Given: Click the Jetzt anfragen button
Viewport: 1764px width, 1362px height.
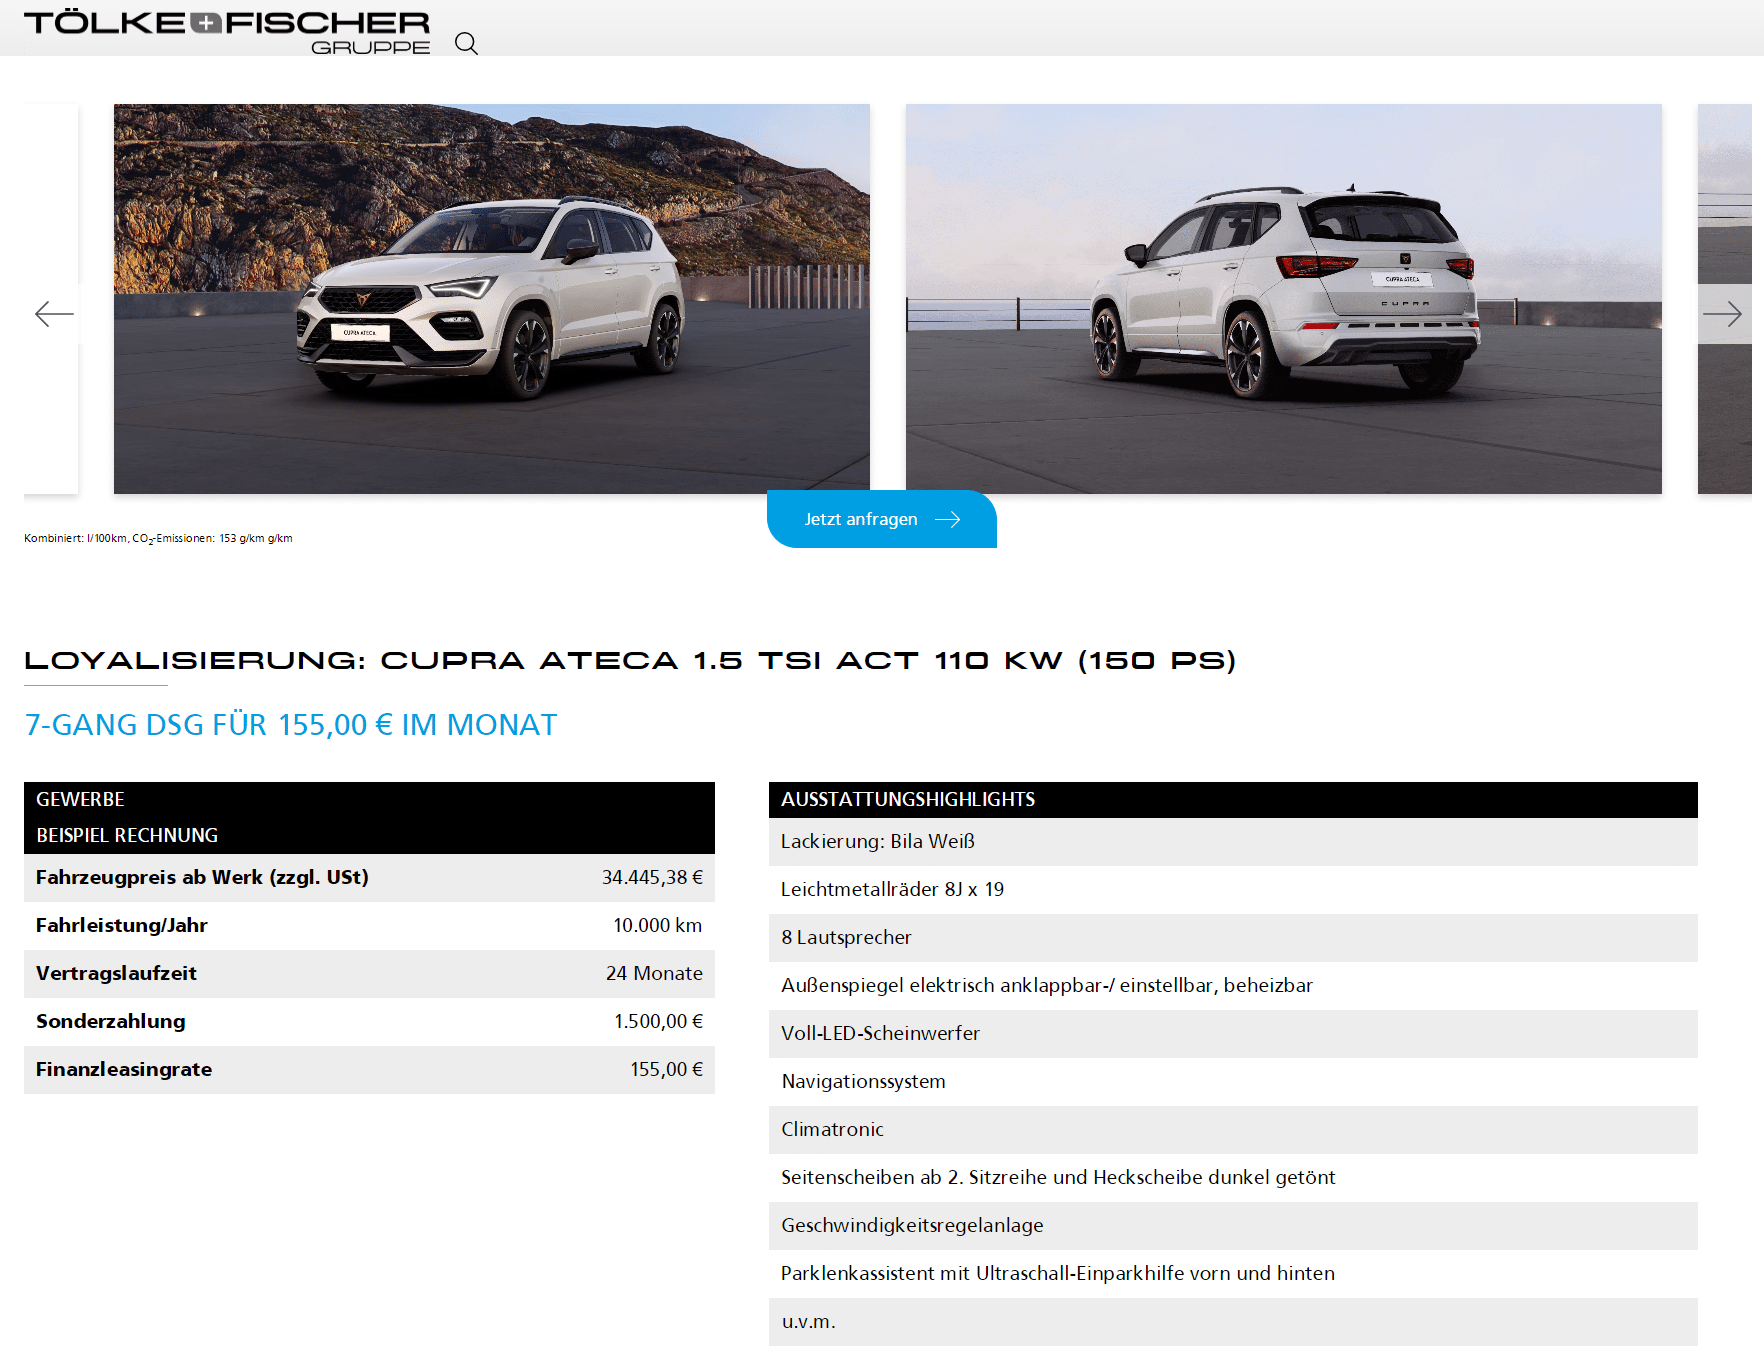Looking at the screenshot, I should click(x=882, y=519).
